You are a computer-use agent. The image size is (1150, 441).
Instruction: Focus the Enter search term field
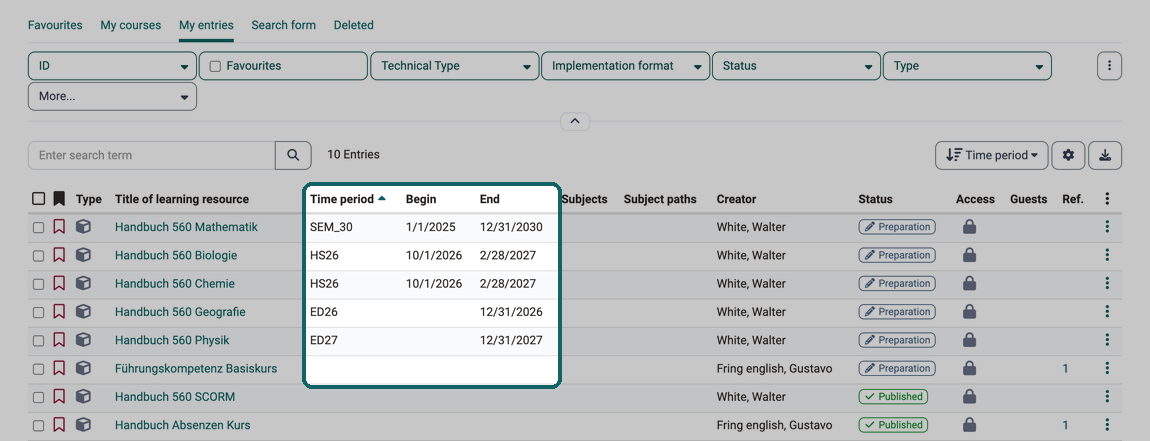[152, 156]
